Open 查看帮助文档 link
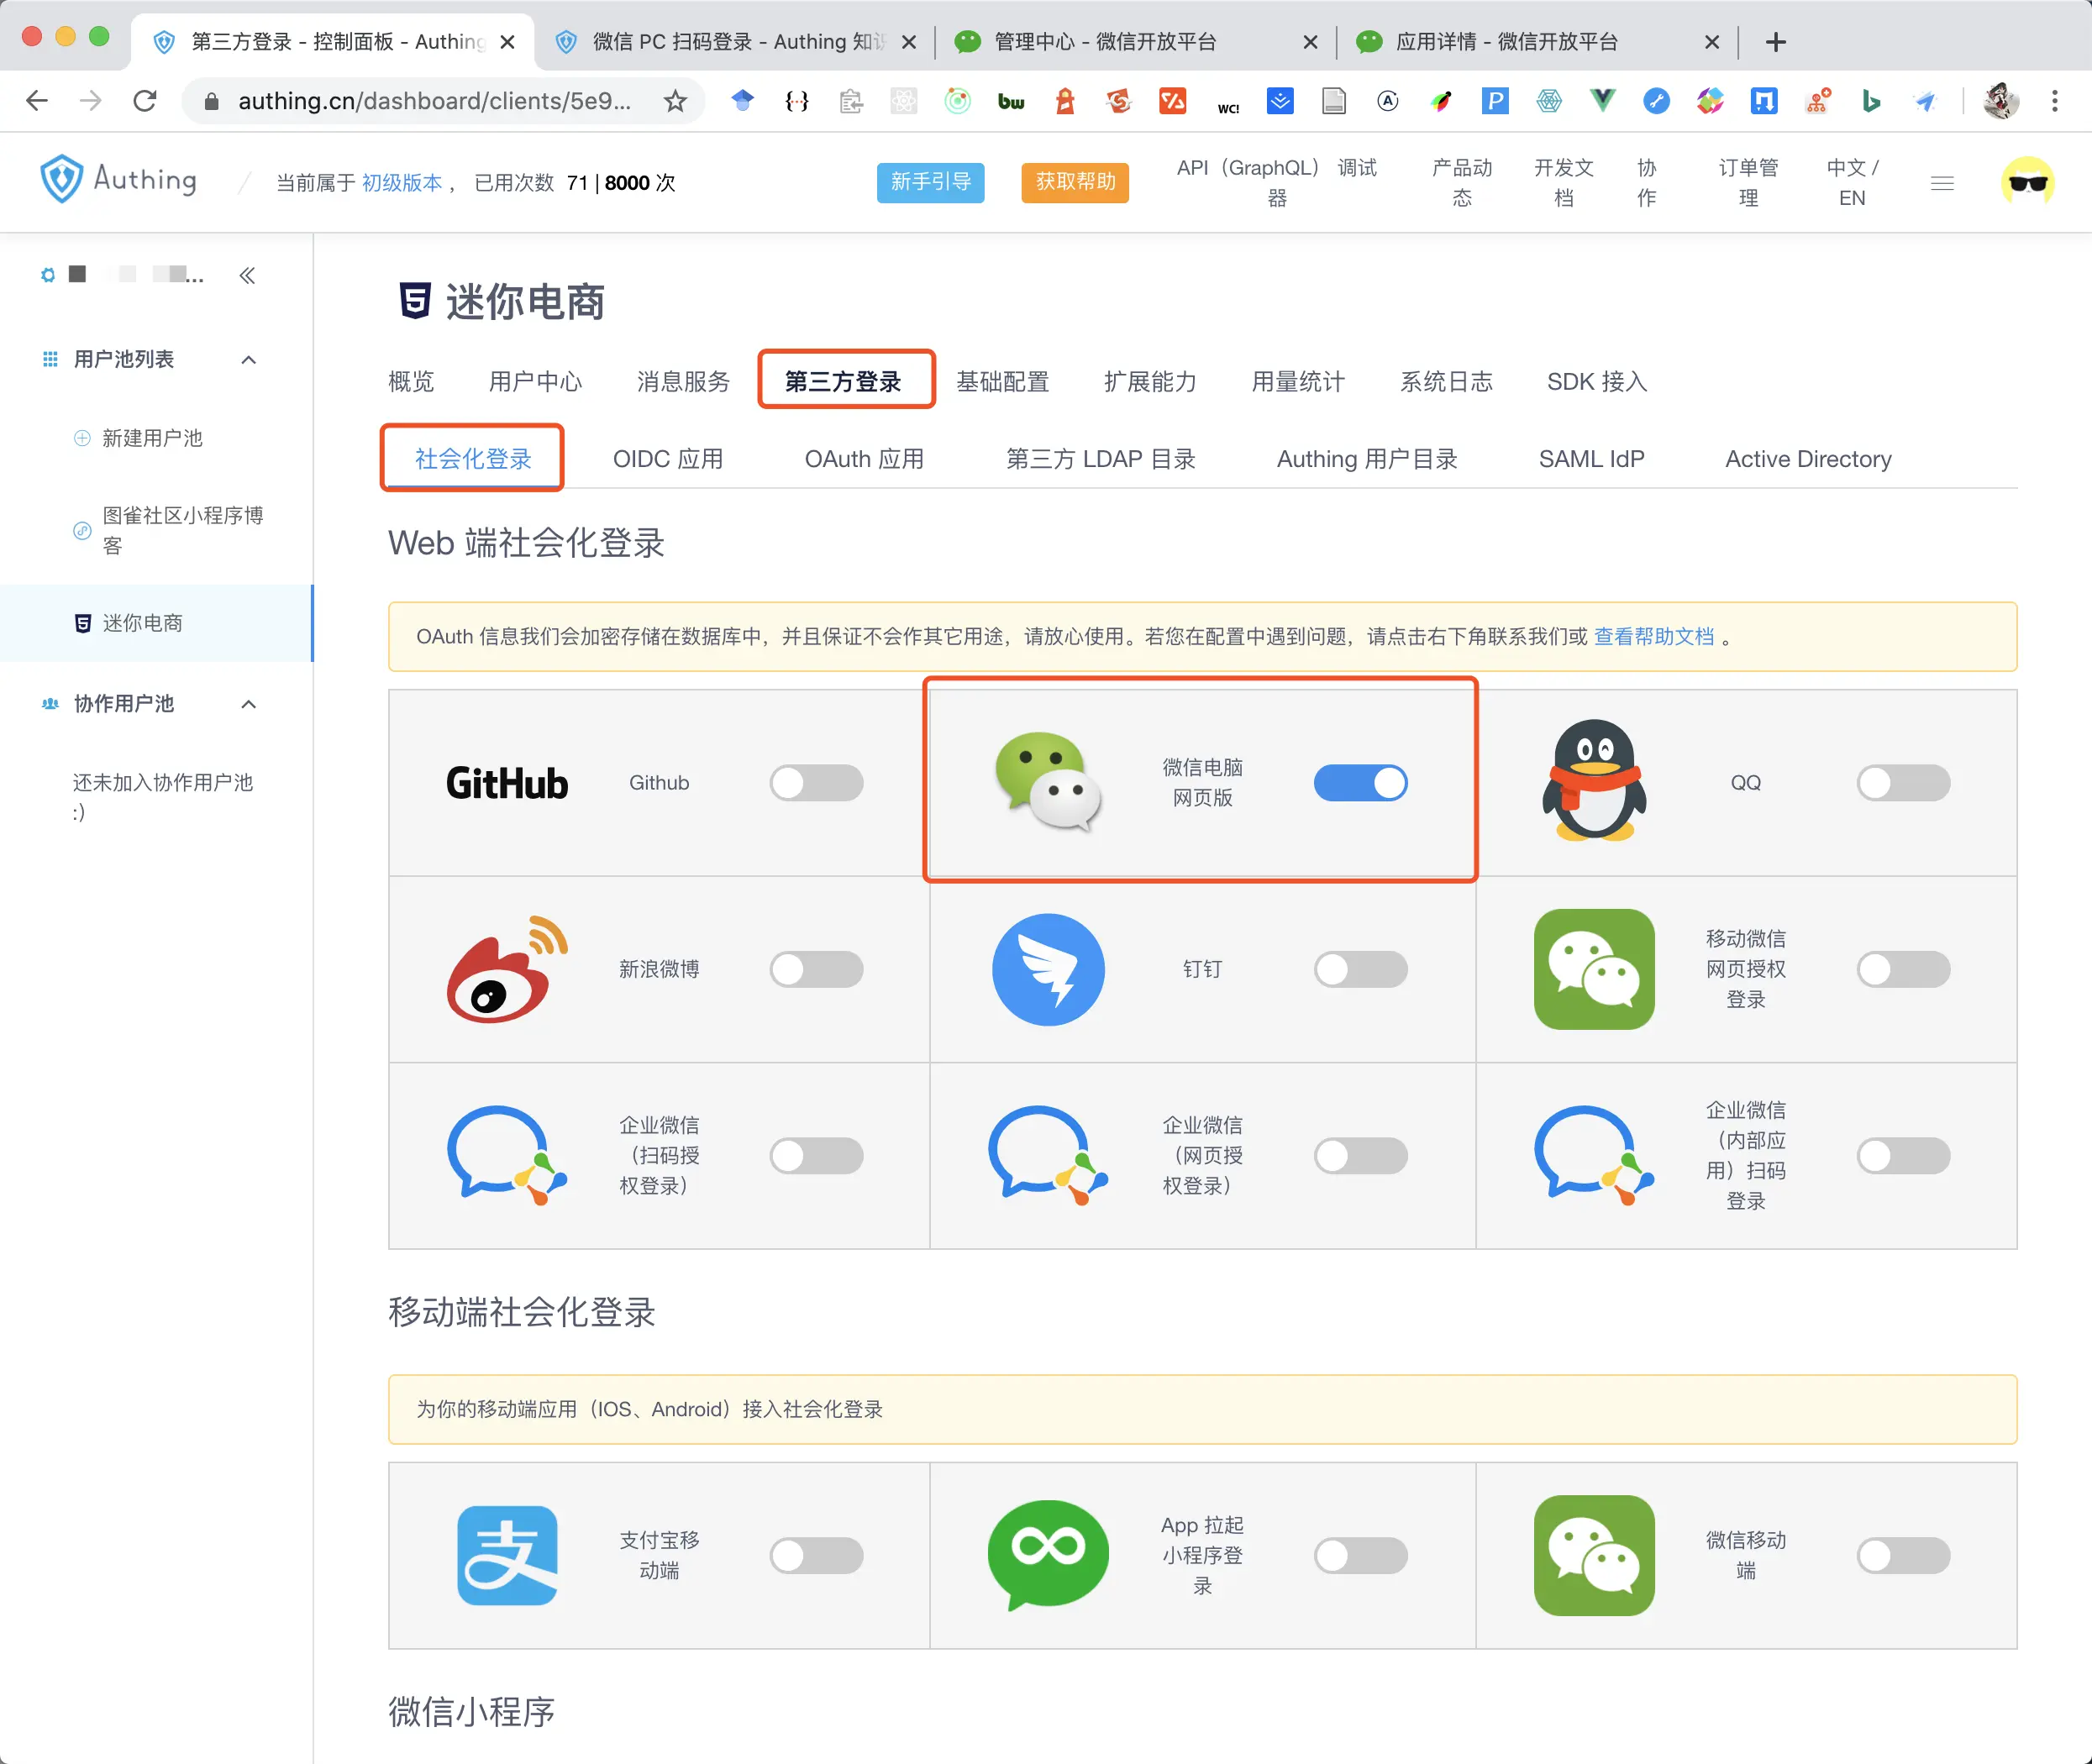This screenshot has height=1764, width=2092. [1654, 636]
